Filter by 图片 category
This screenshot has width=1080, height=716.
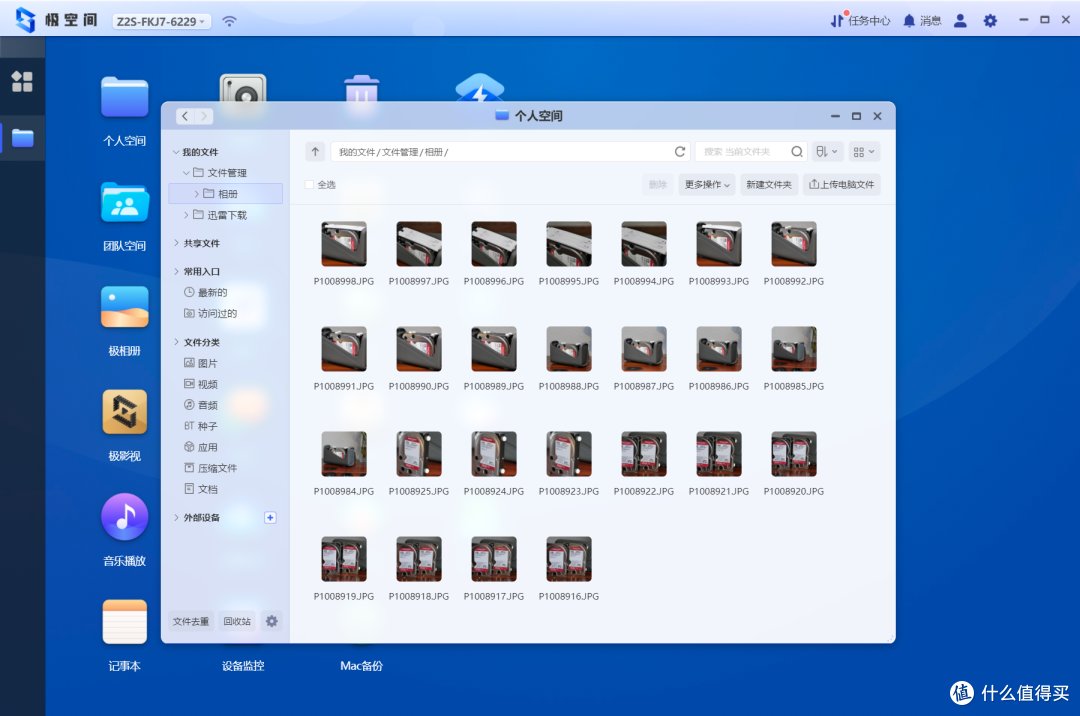coord(200,363)
